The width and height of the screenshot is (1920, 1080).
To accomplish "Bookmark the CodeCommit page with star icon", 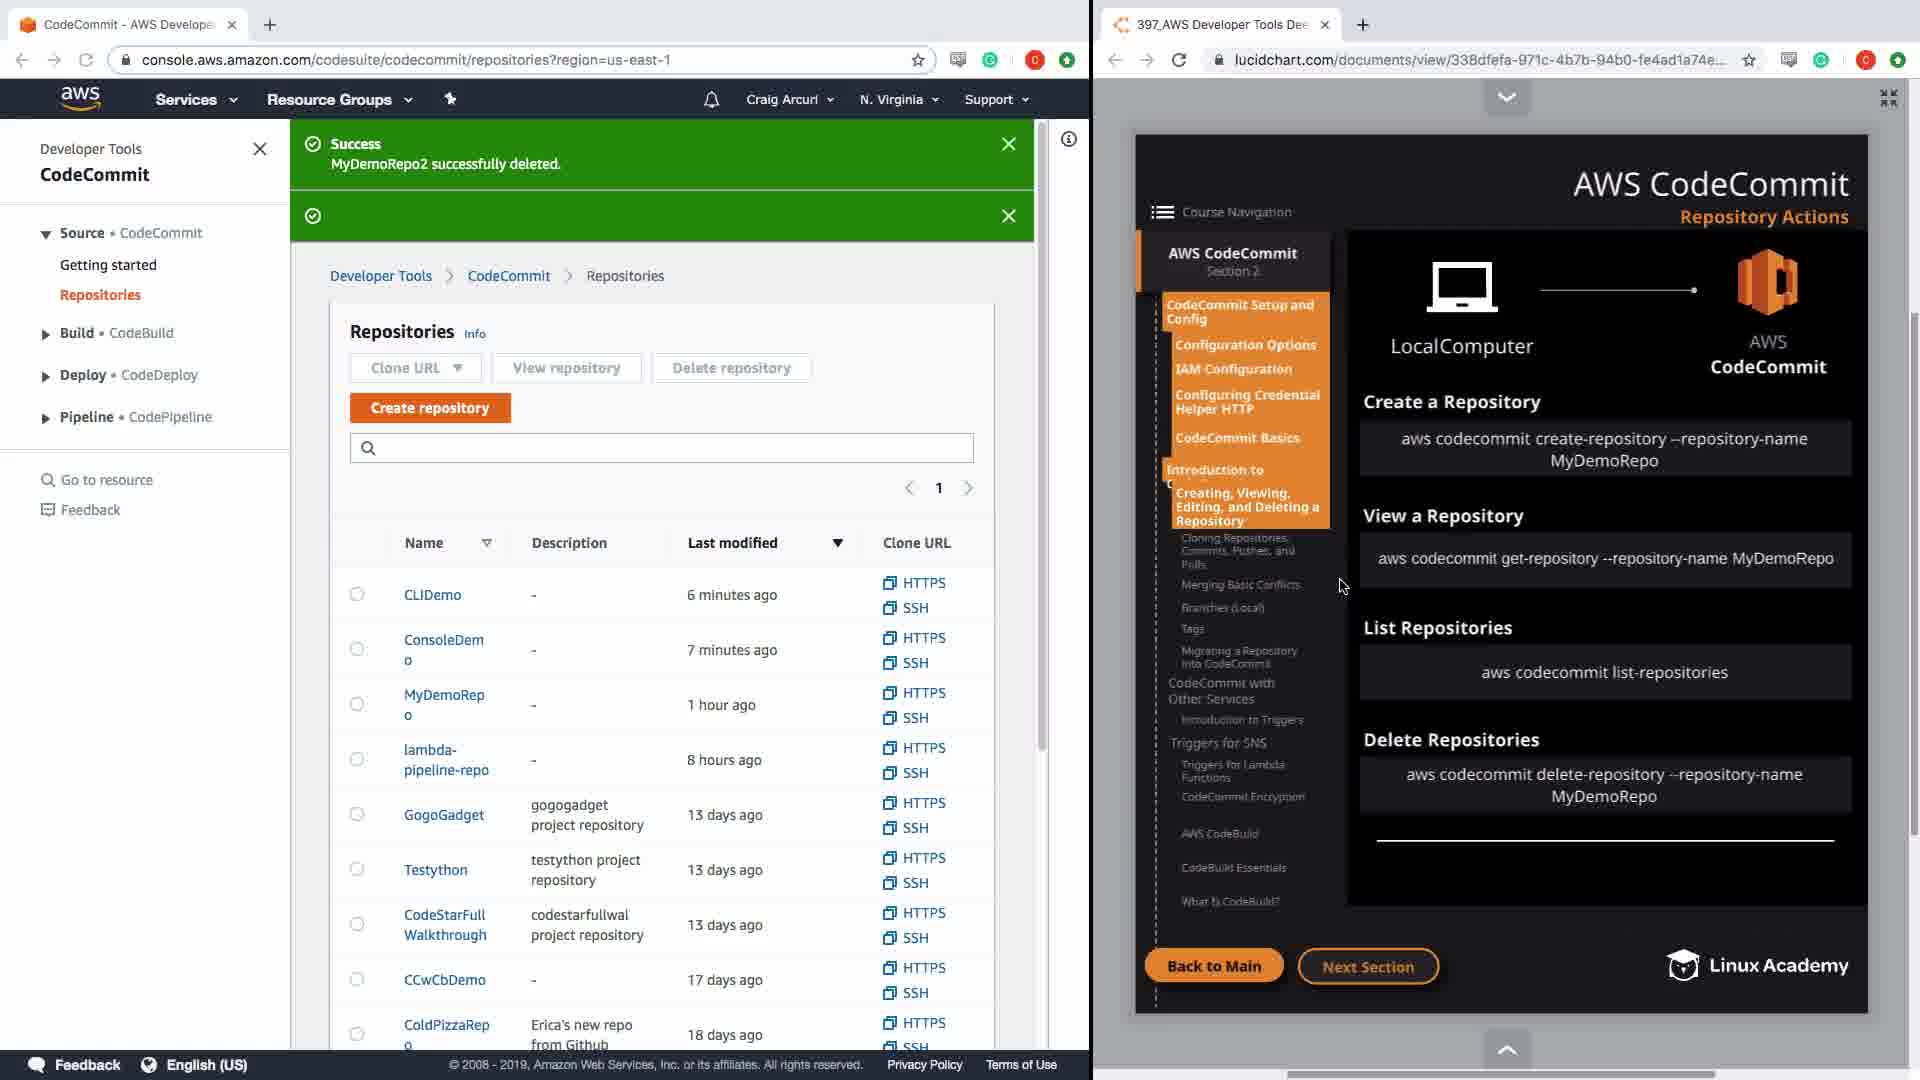I will click(x=918, y=60).
